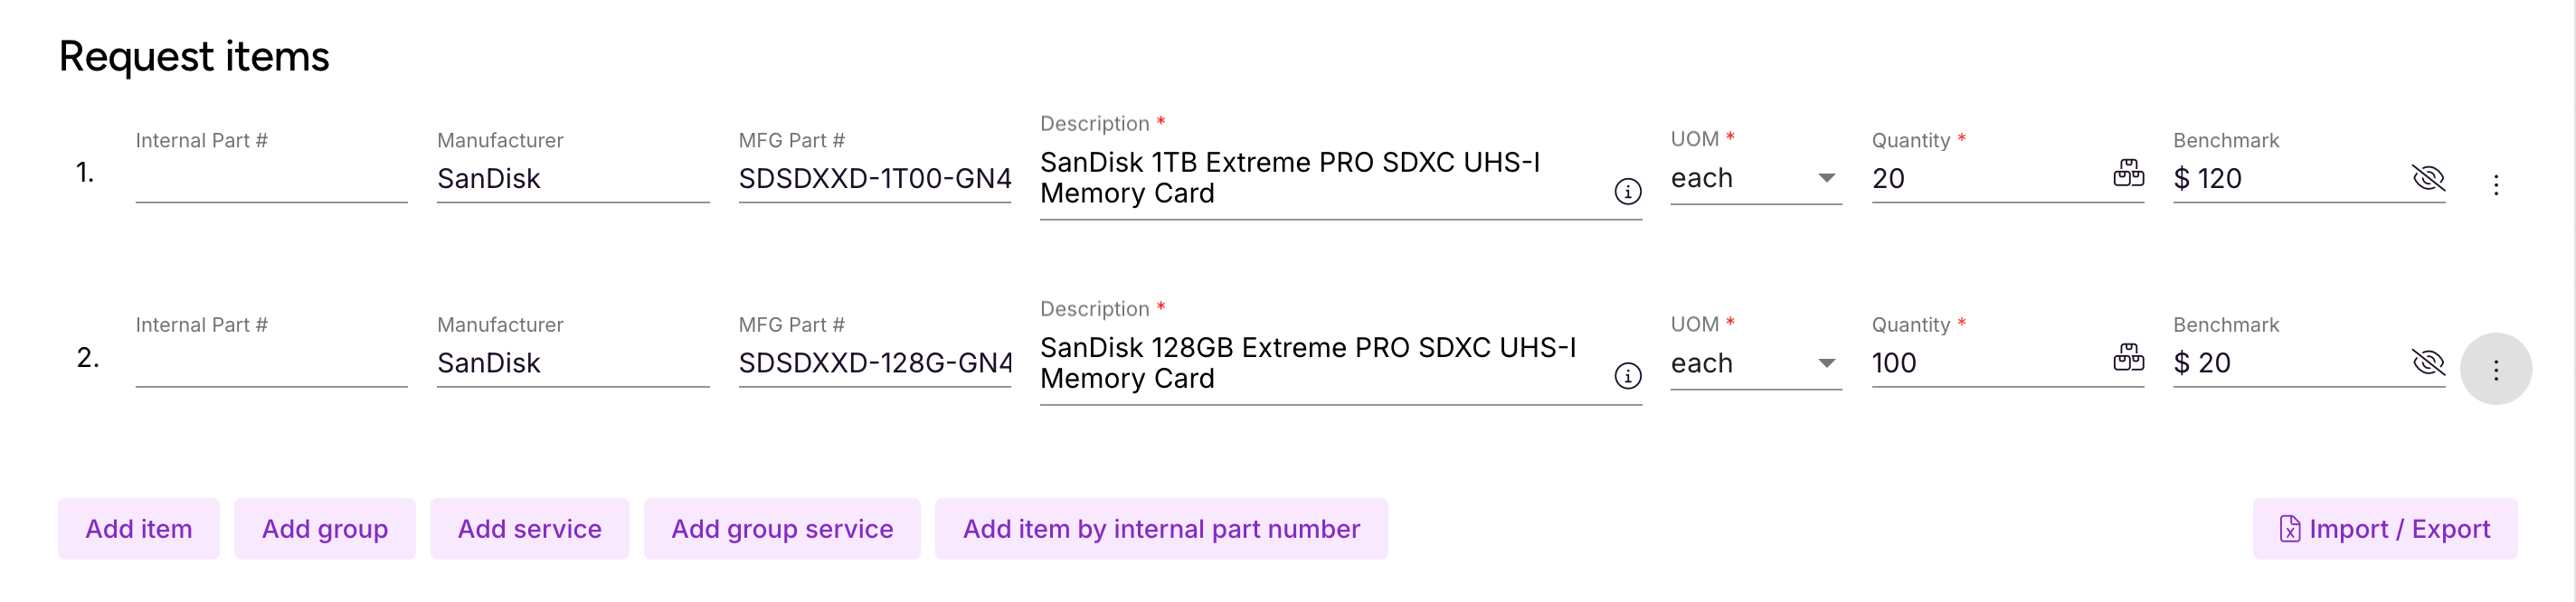The height and width of the screenshot is (602, 2576).
Task: Open three-dot menu for item 1
Action: pos(2495,185)
